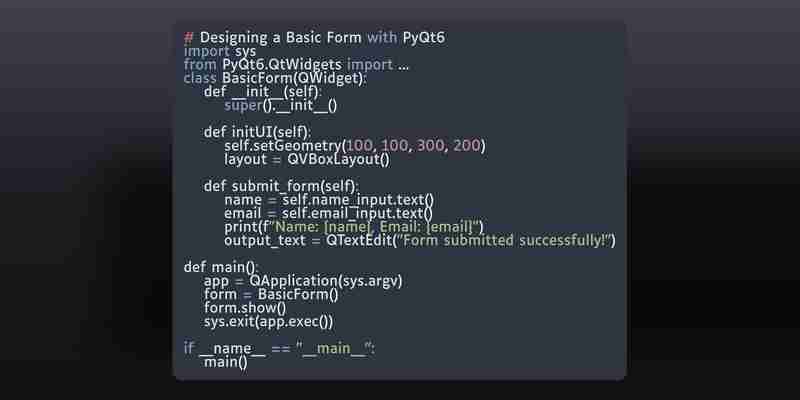Click the 'email = self.email_input.text()' line
Image resolution: width=800 pixels, height=400 pixels.
point(329,213)
